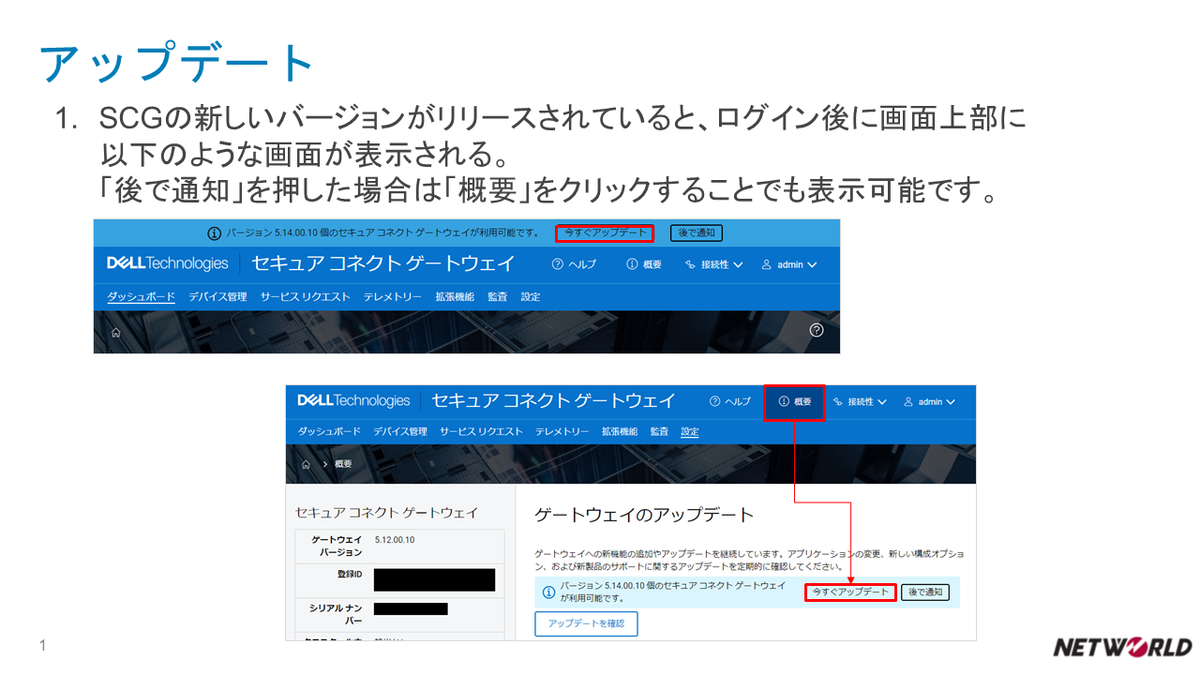
Task: Click 今すぐアップデート in the gateway update panel
Action: pos(850,592)
